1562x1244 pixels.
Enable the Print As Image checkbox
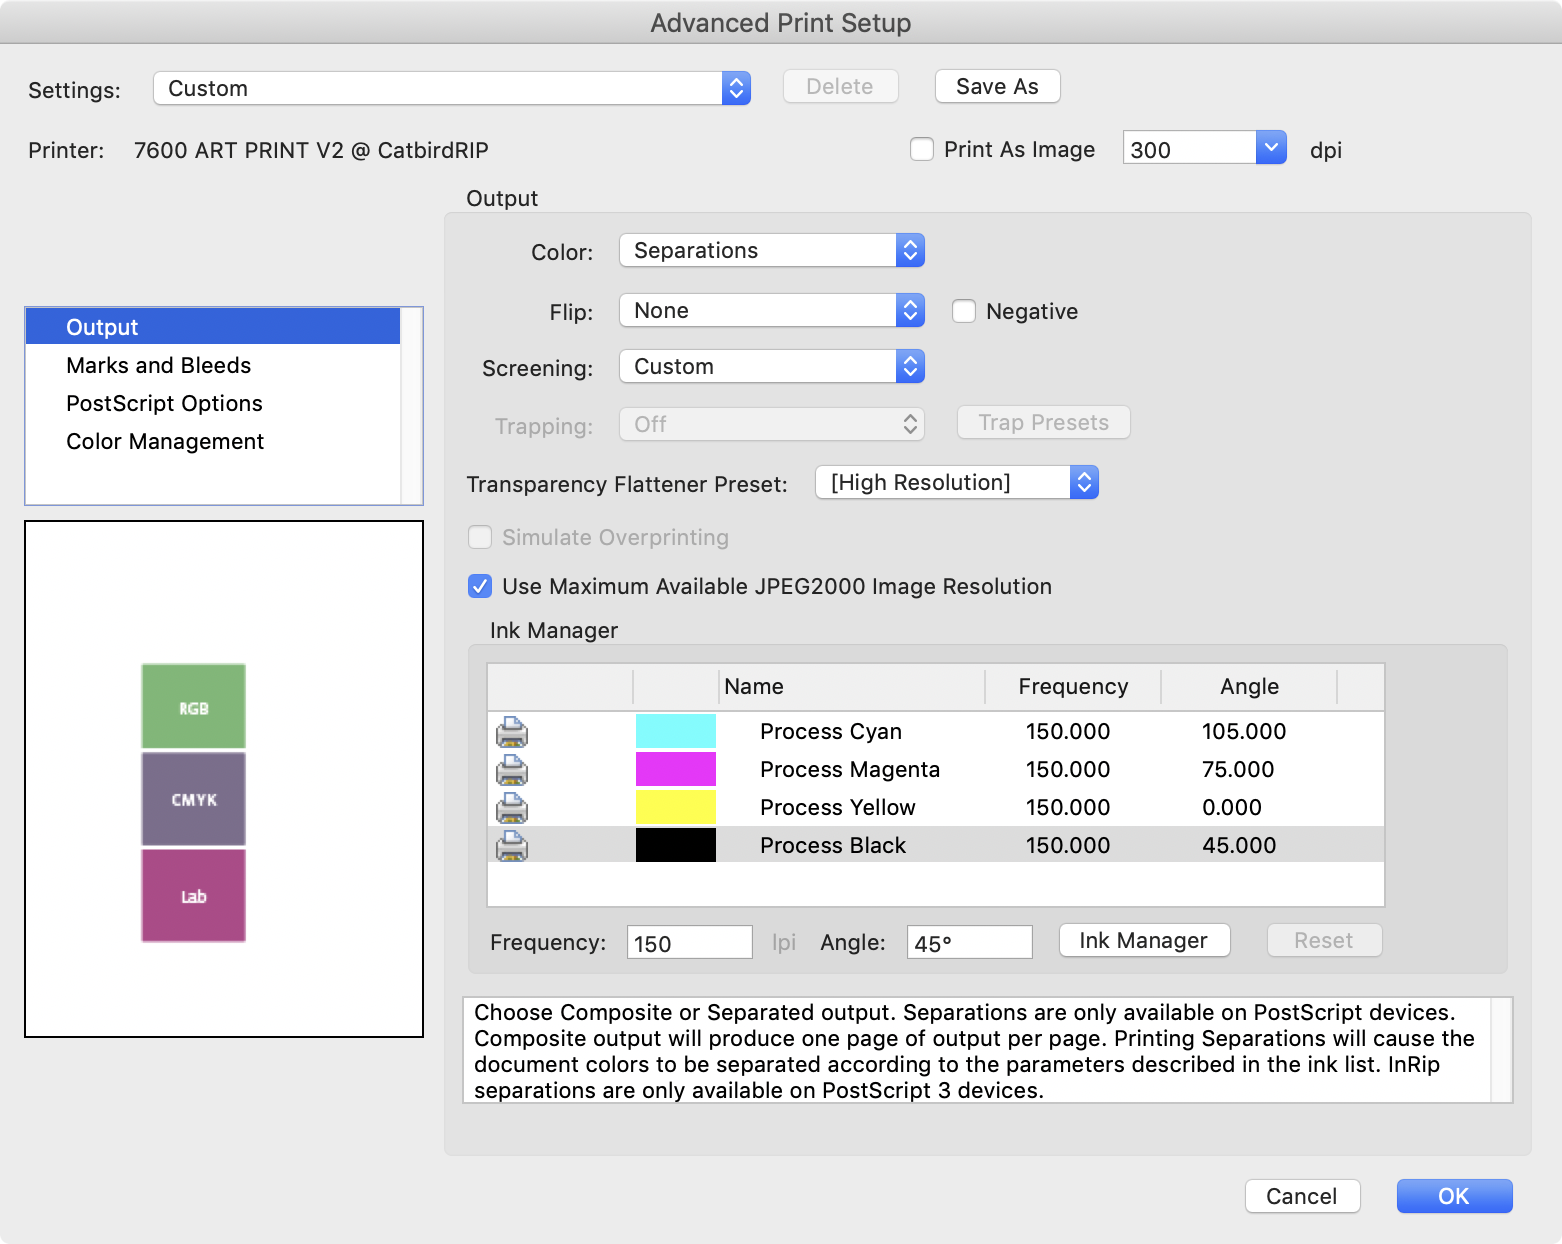coord(921,148)
